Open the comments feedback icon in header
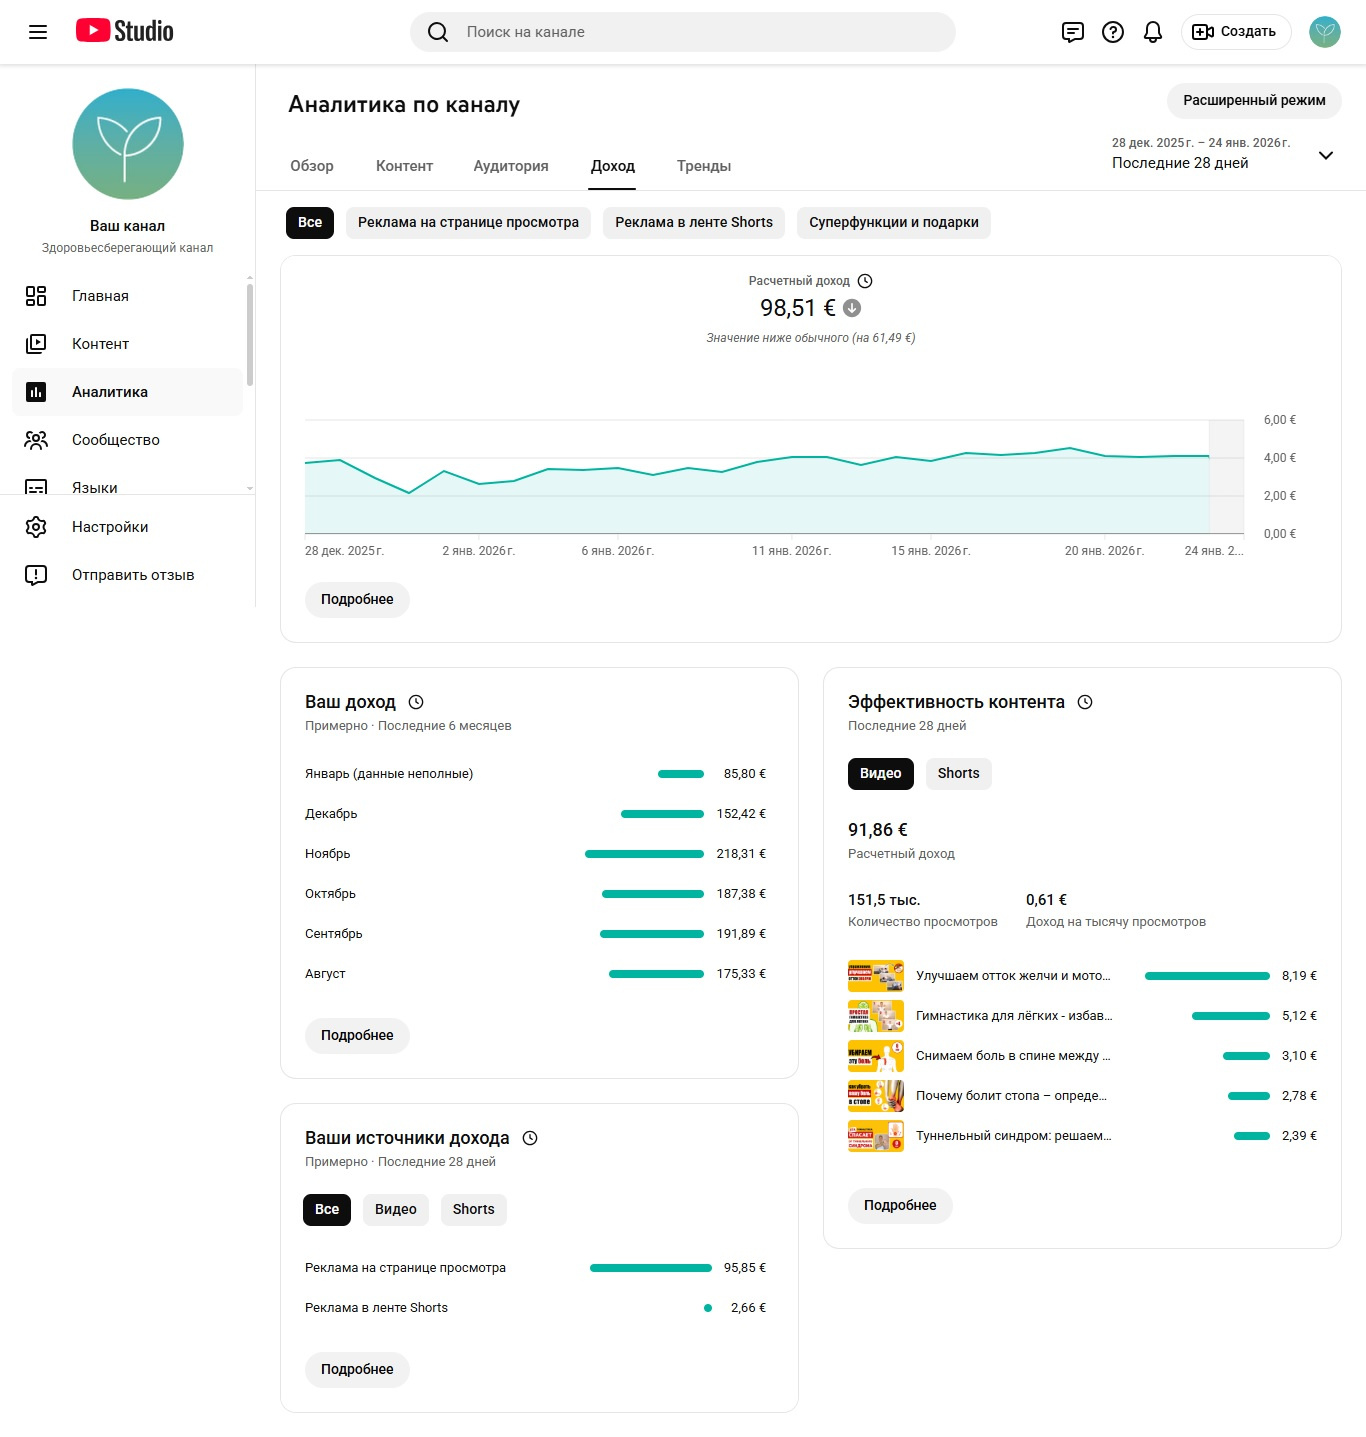 tap(1073, 32)
